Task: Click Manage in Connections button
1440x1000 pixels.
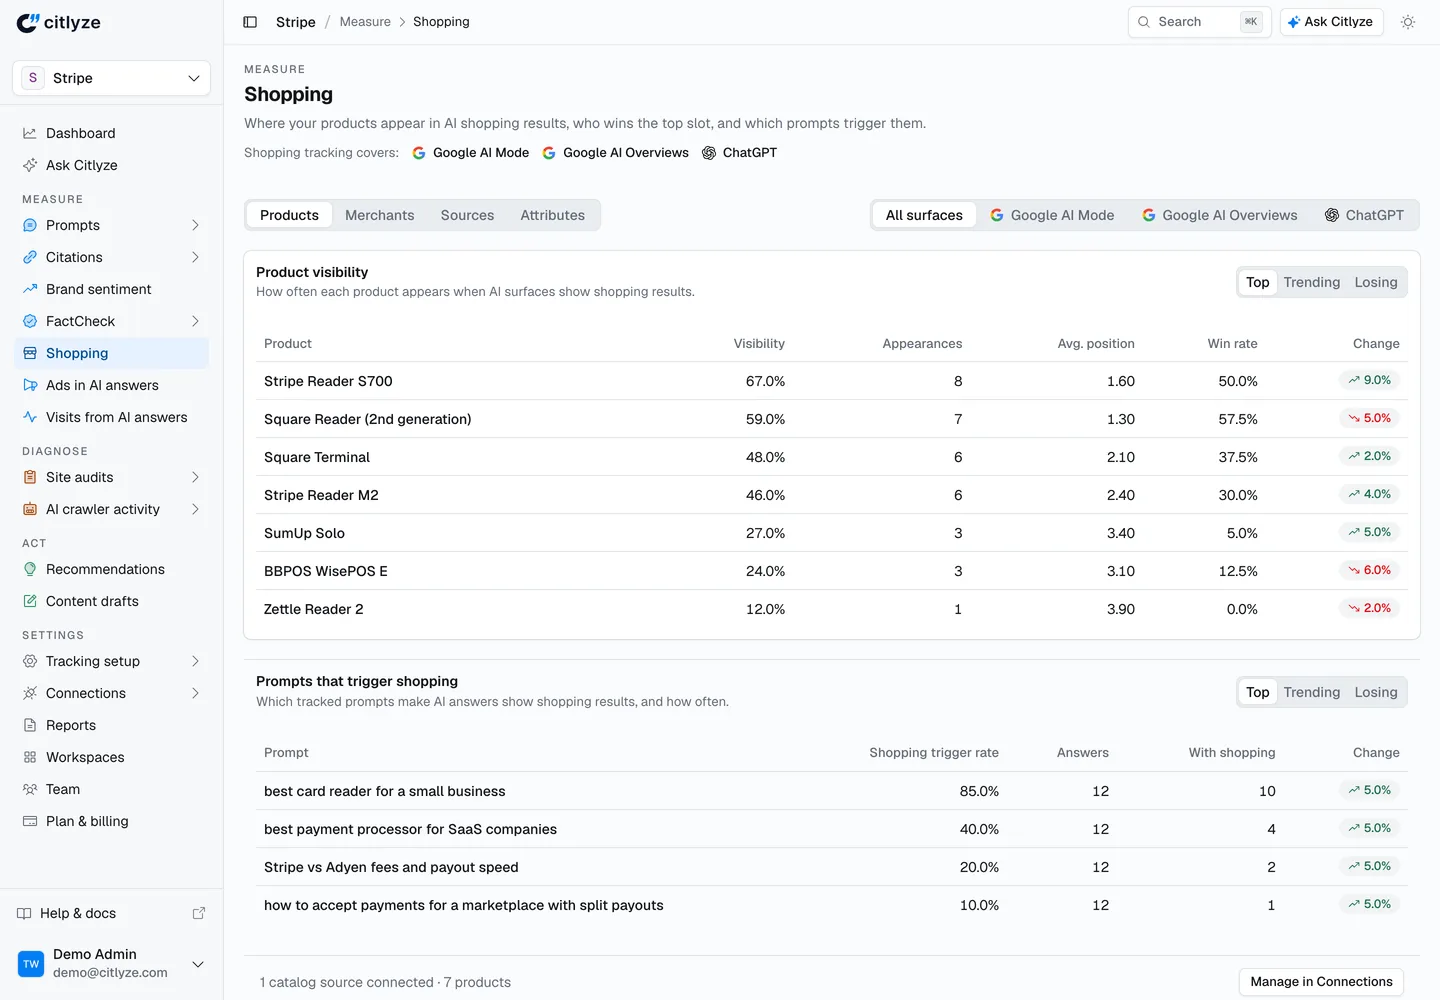Action: click(1321, 982)
